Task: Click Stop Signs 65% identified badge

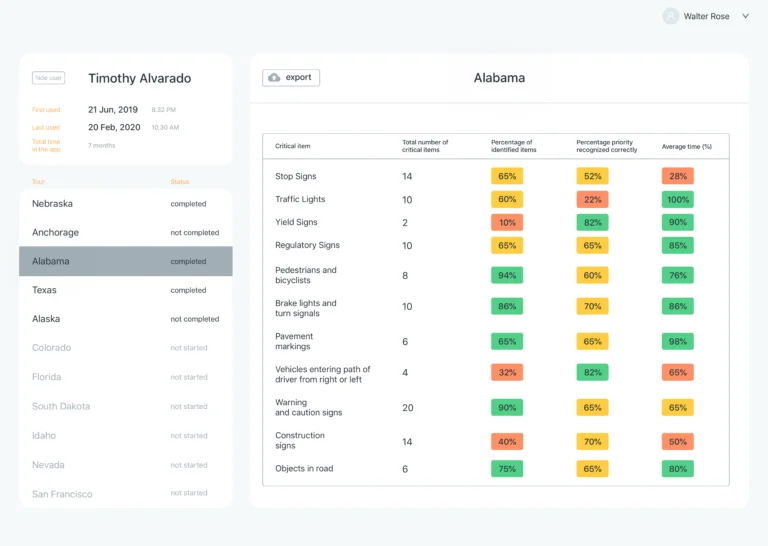Action: point(507,176)
